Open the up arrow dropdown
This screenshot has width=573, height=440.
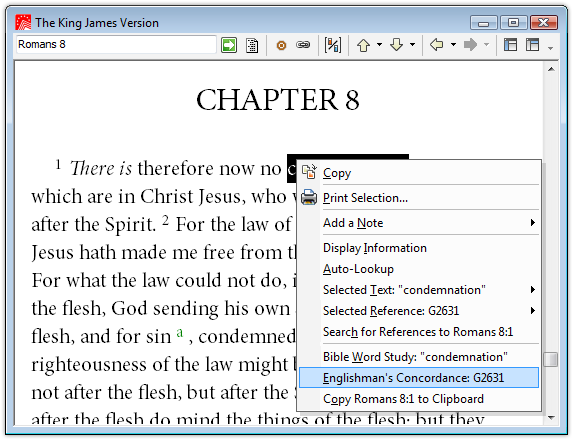(x=379, y=45)
